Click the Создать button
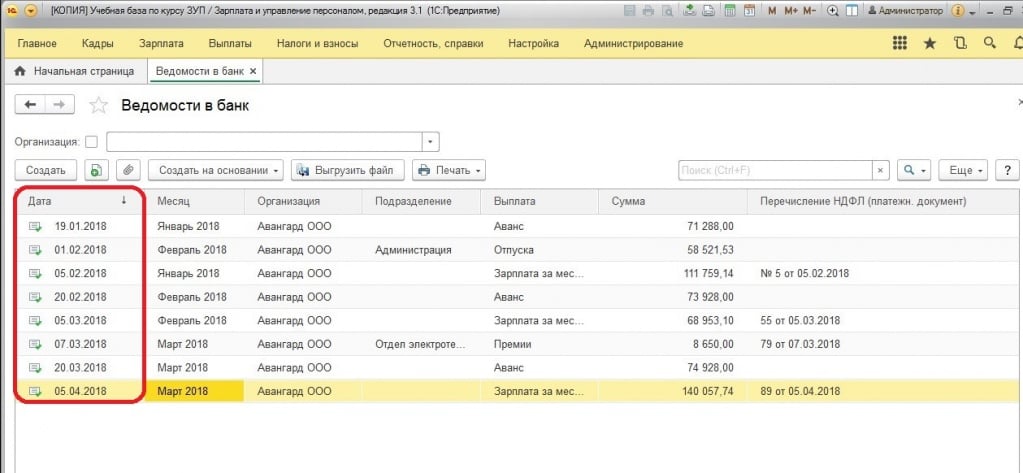This screenshot has height=473, width=1023. [x=45, y=170]
